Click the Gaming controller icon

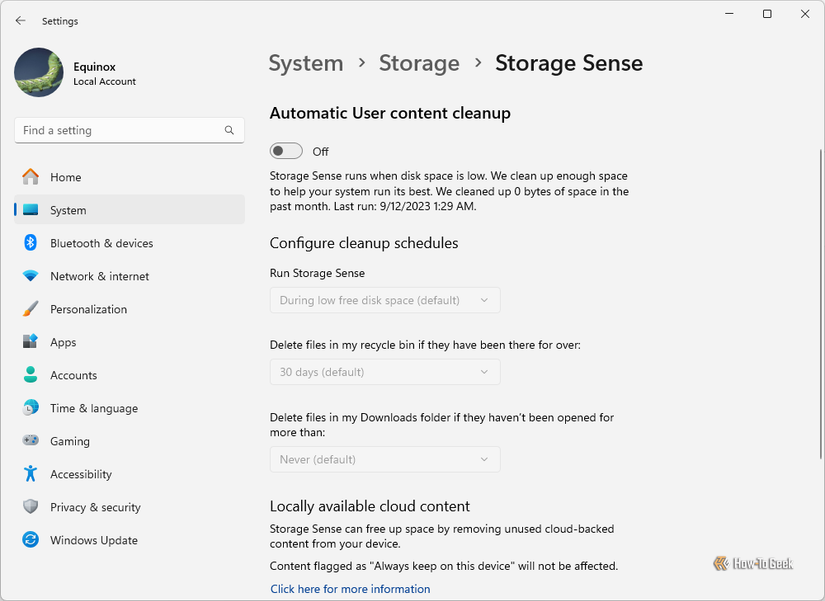(x=31, y=441)
